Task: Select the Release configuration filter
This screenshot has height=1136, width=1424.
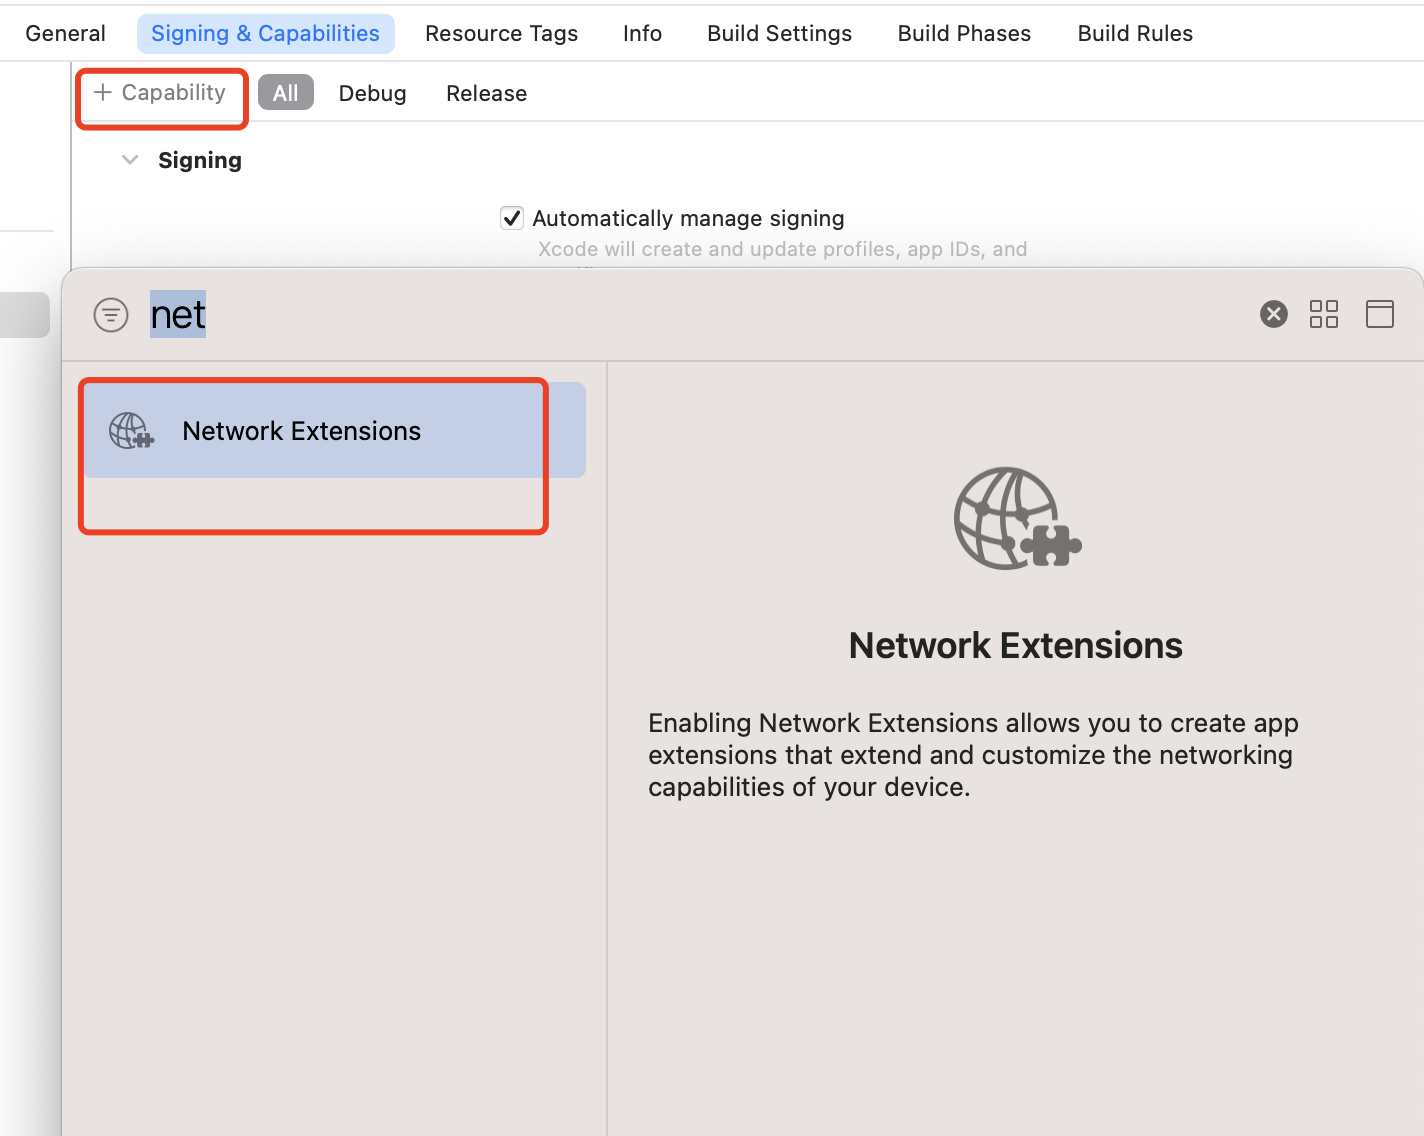Action: click(486, 93)
